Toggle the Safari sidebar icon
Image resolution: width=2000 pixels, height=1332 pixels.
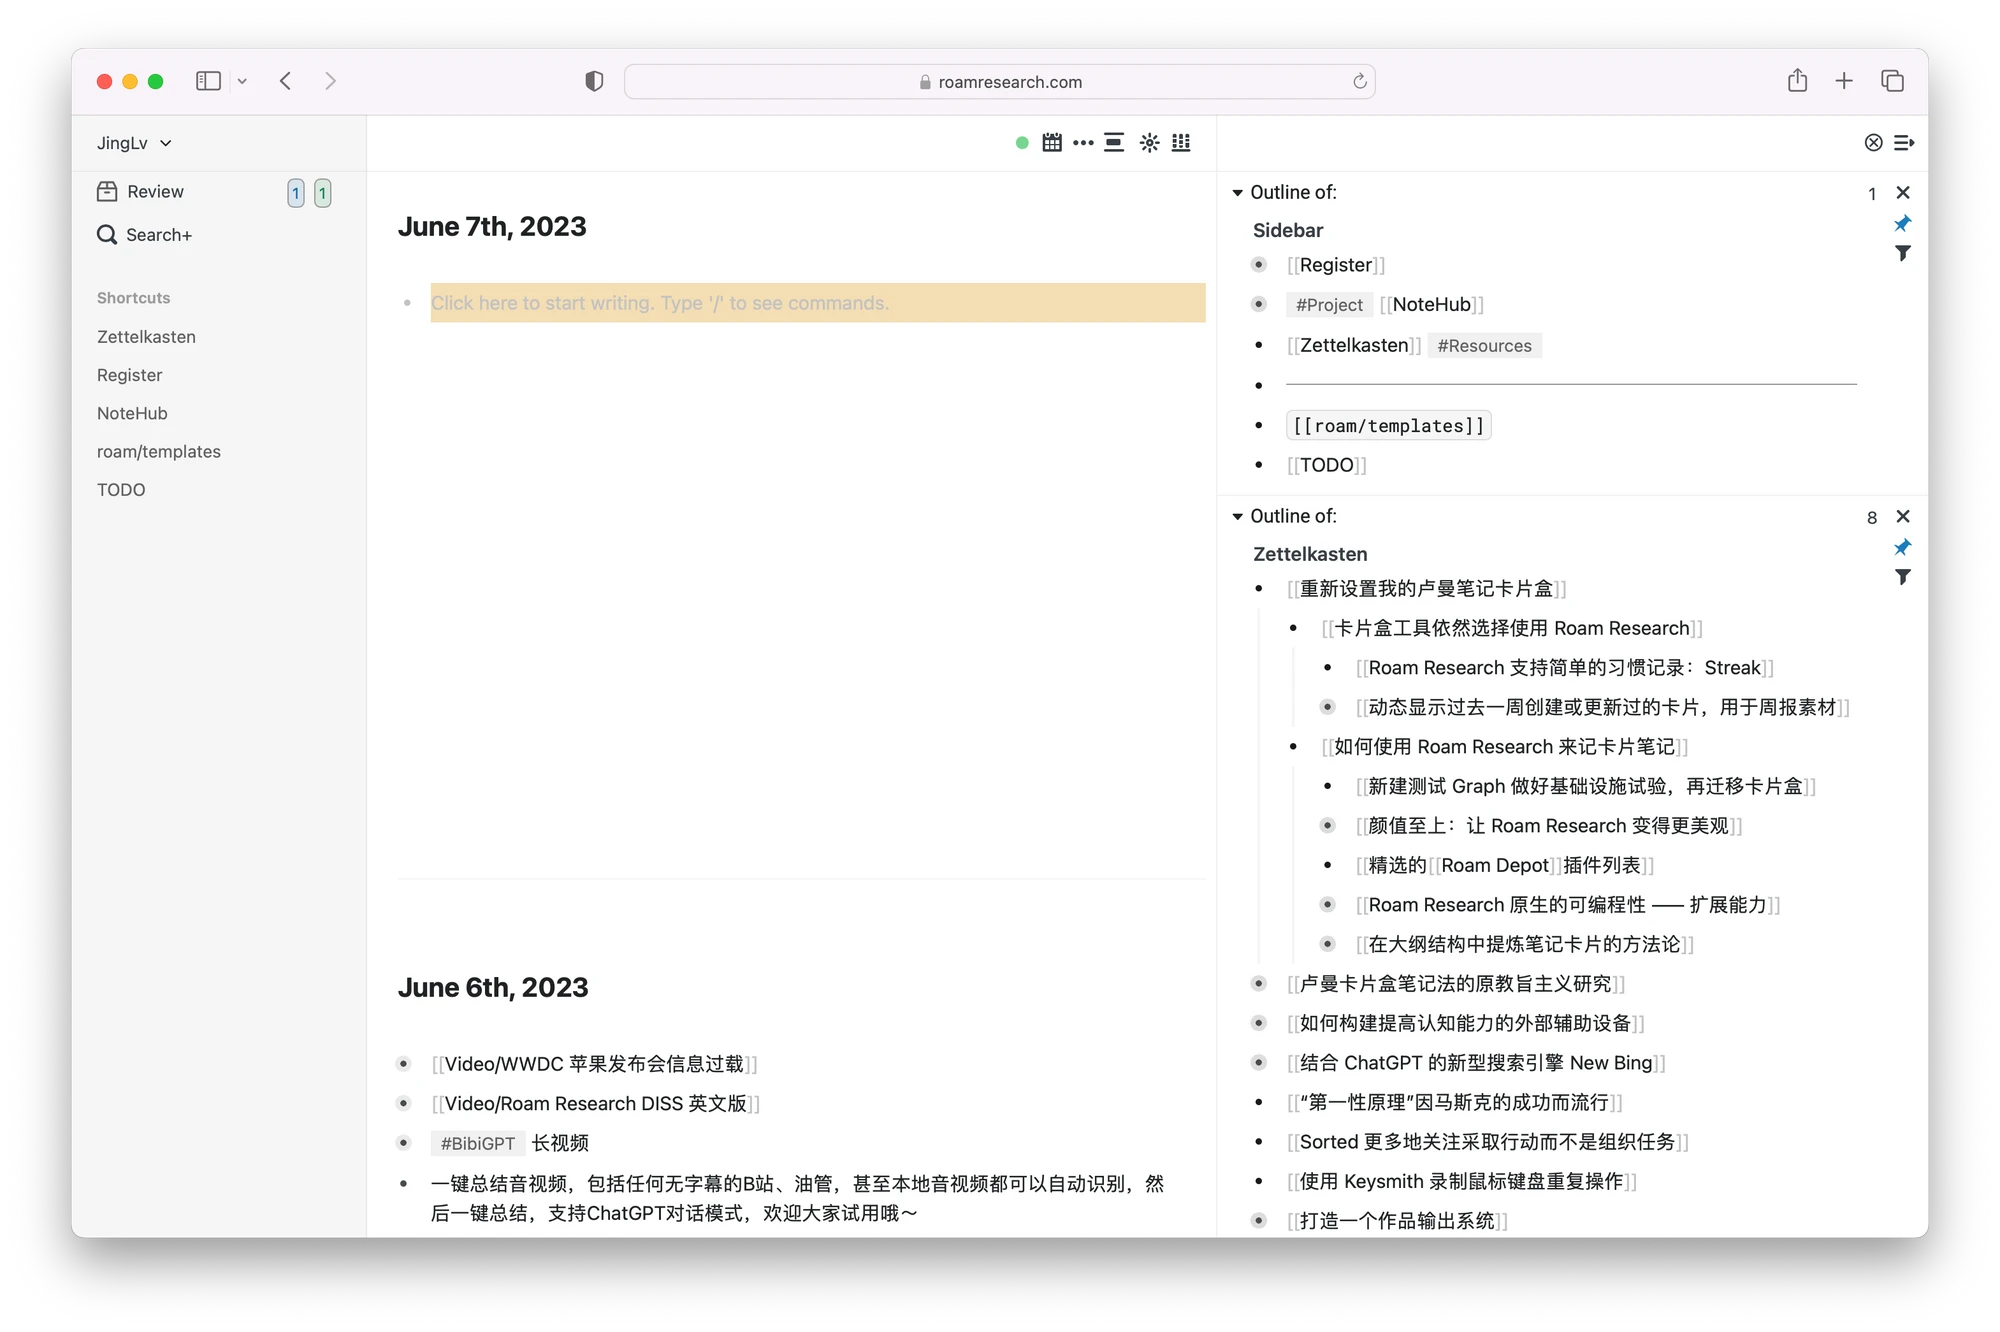(208, 81)
